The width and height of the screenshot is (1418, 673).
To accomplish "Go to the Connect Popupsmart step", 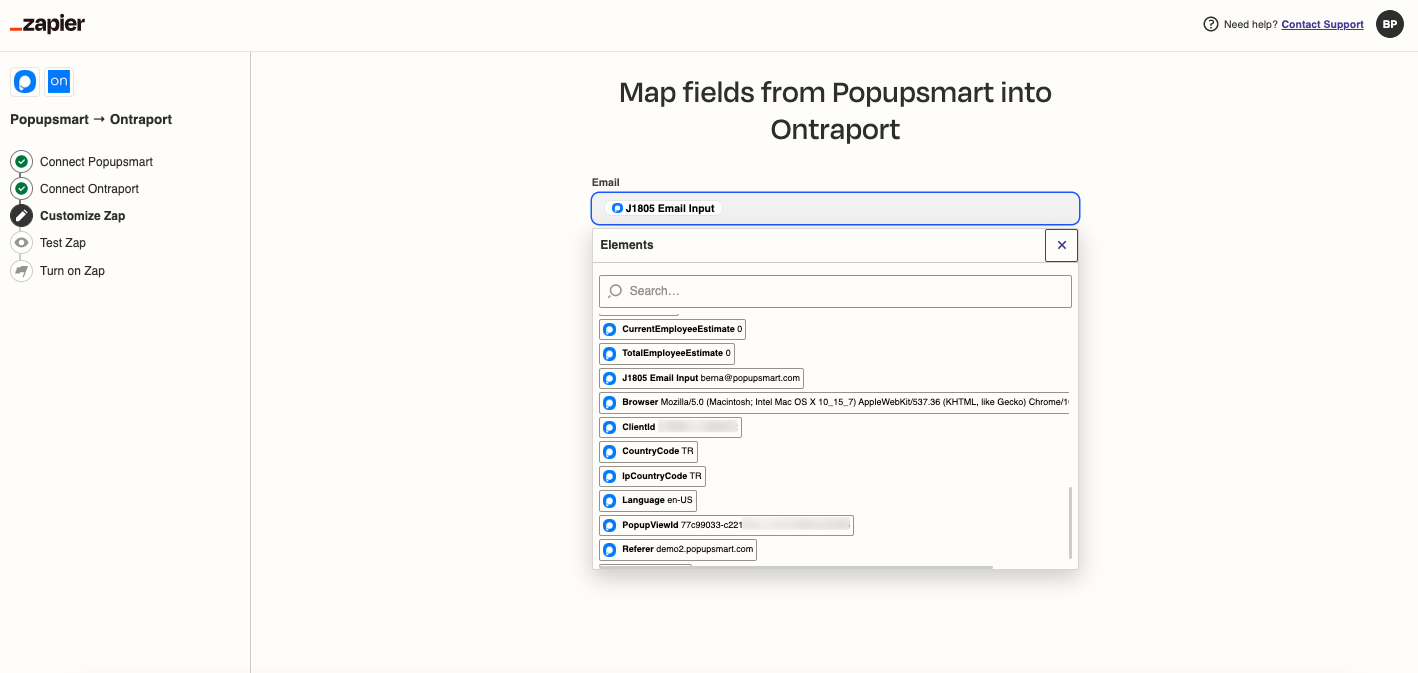I will [x=96, y=162].
